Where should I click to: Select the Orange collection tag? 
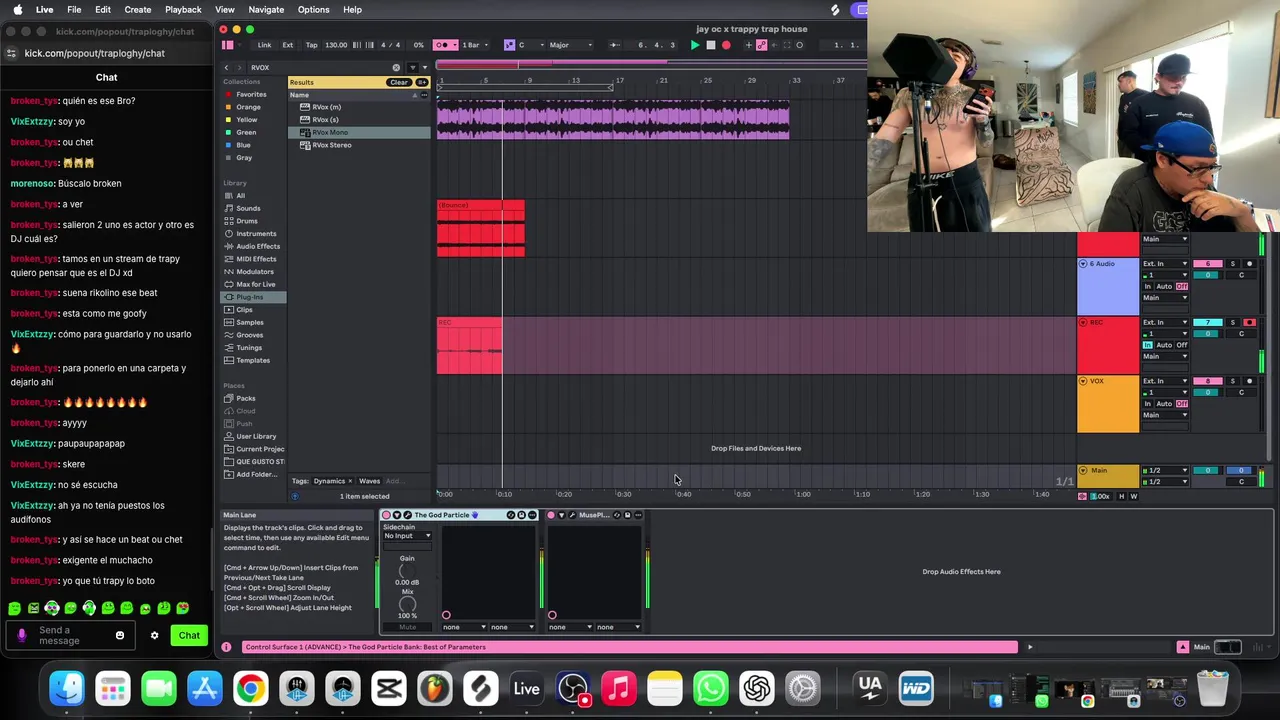click(x=248, y=107)
